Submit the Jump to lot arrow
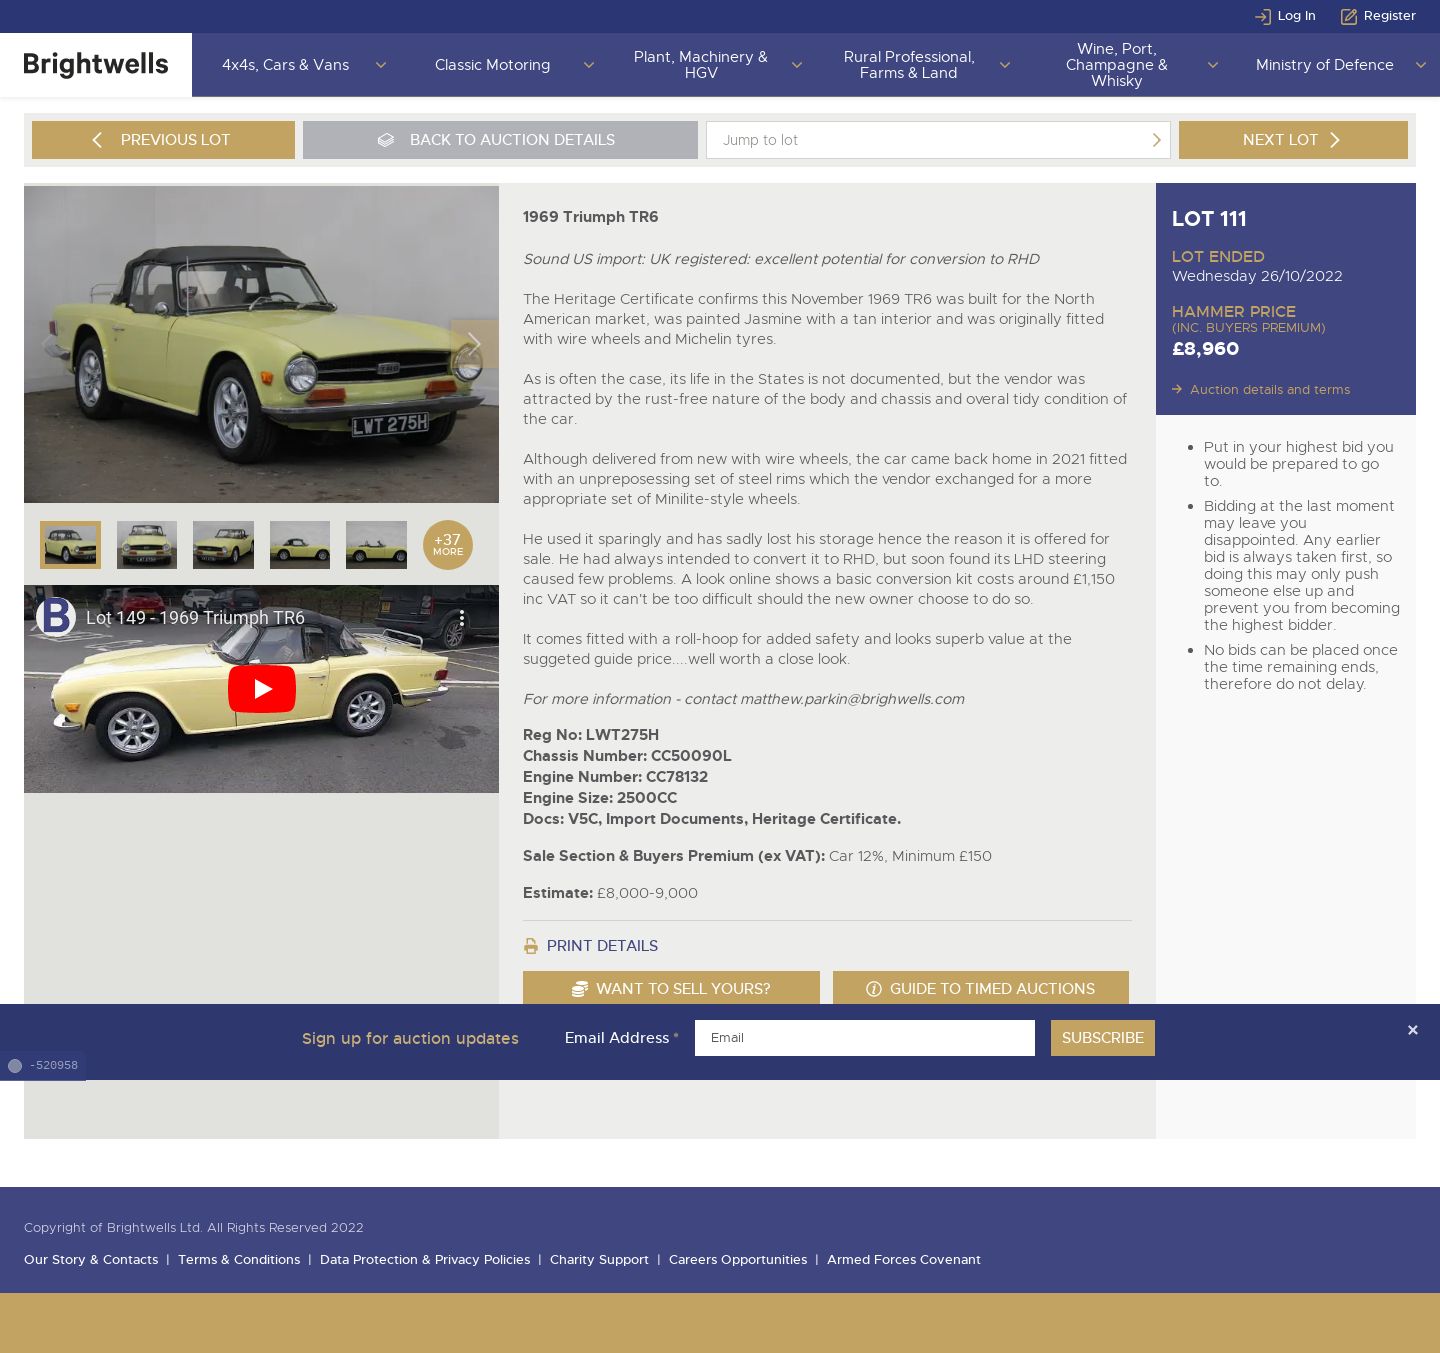 (x=1156, y=140)
